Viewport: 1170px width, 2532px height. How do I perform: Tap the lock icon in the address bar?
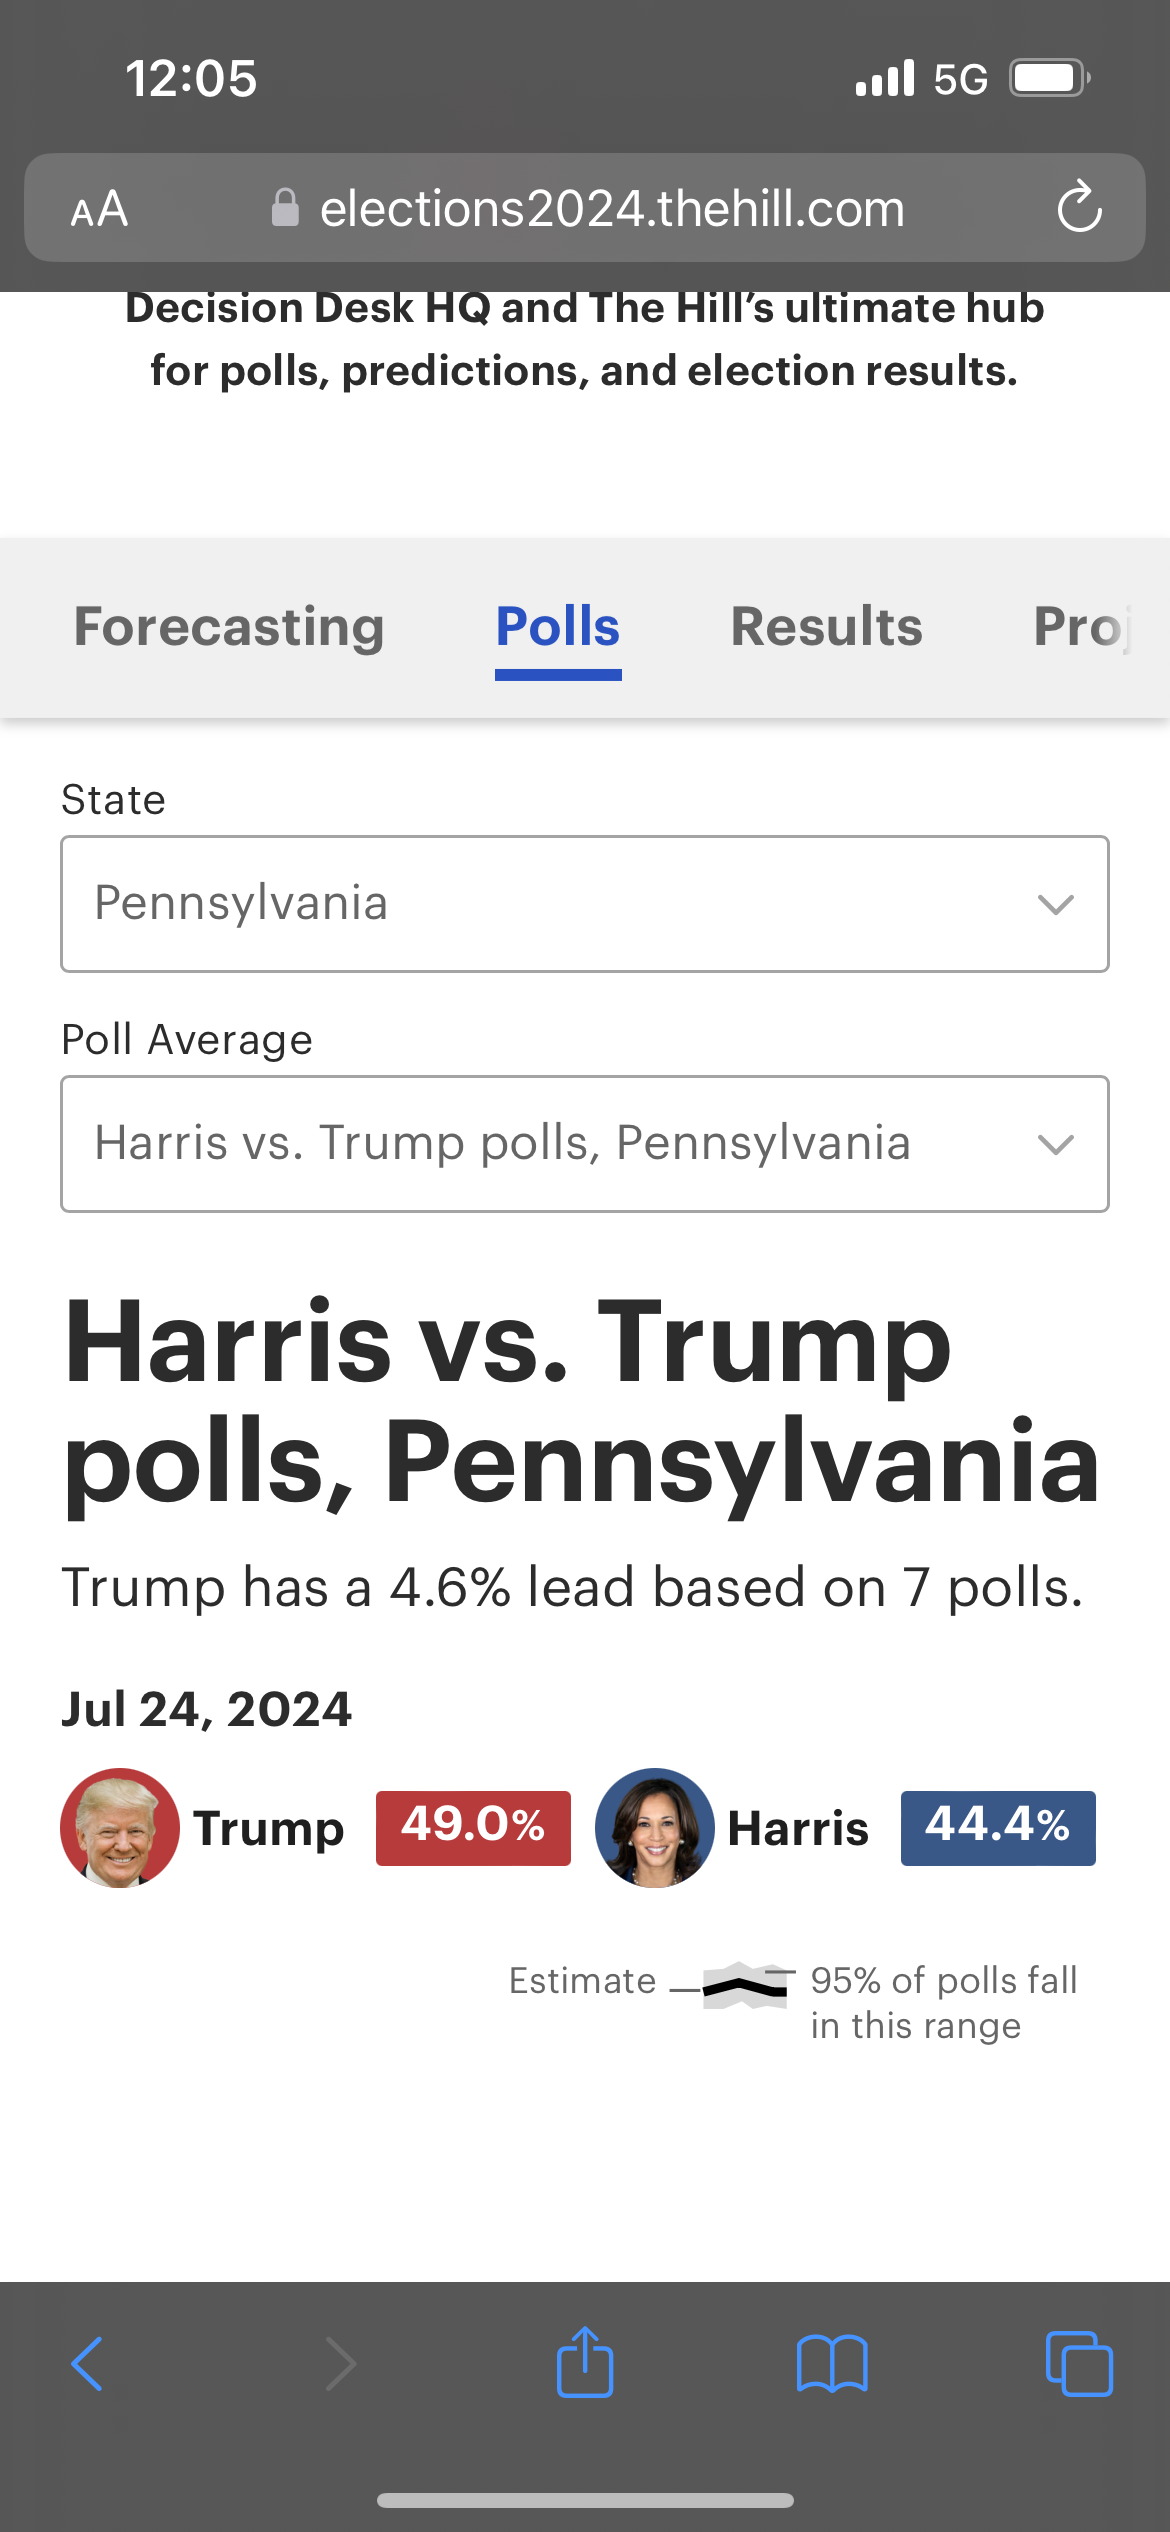point(285,208)
